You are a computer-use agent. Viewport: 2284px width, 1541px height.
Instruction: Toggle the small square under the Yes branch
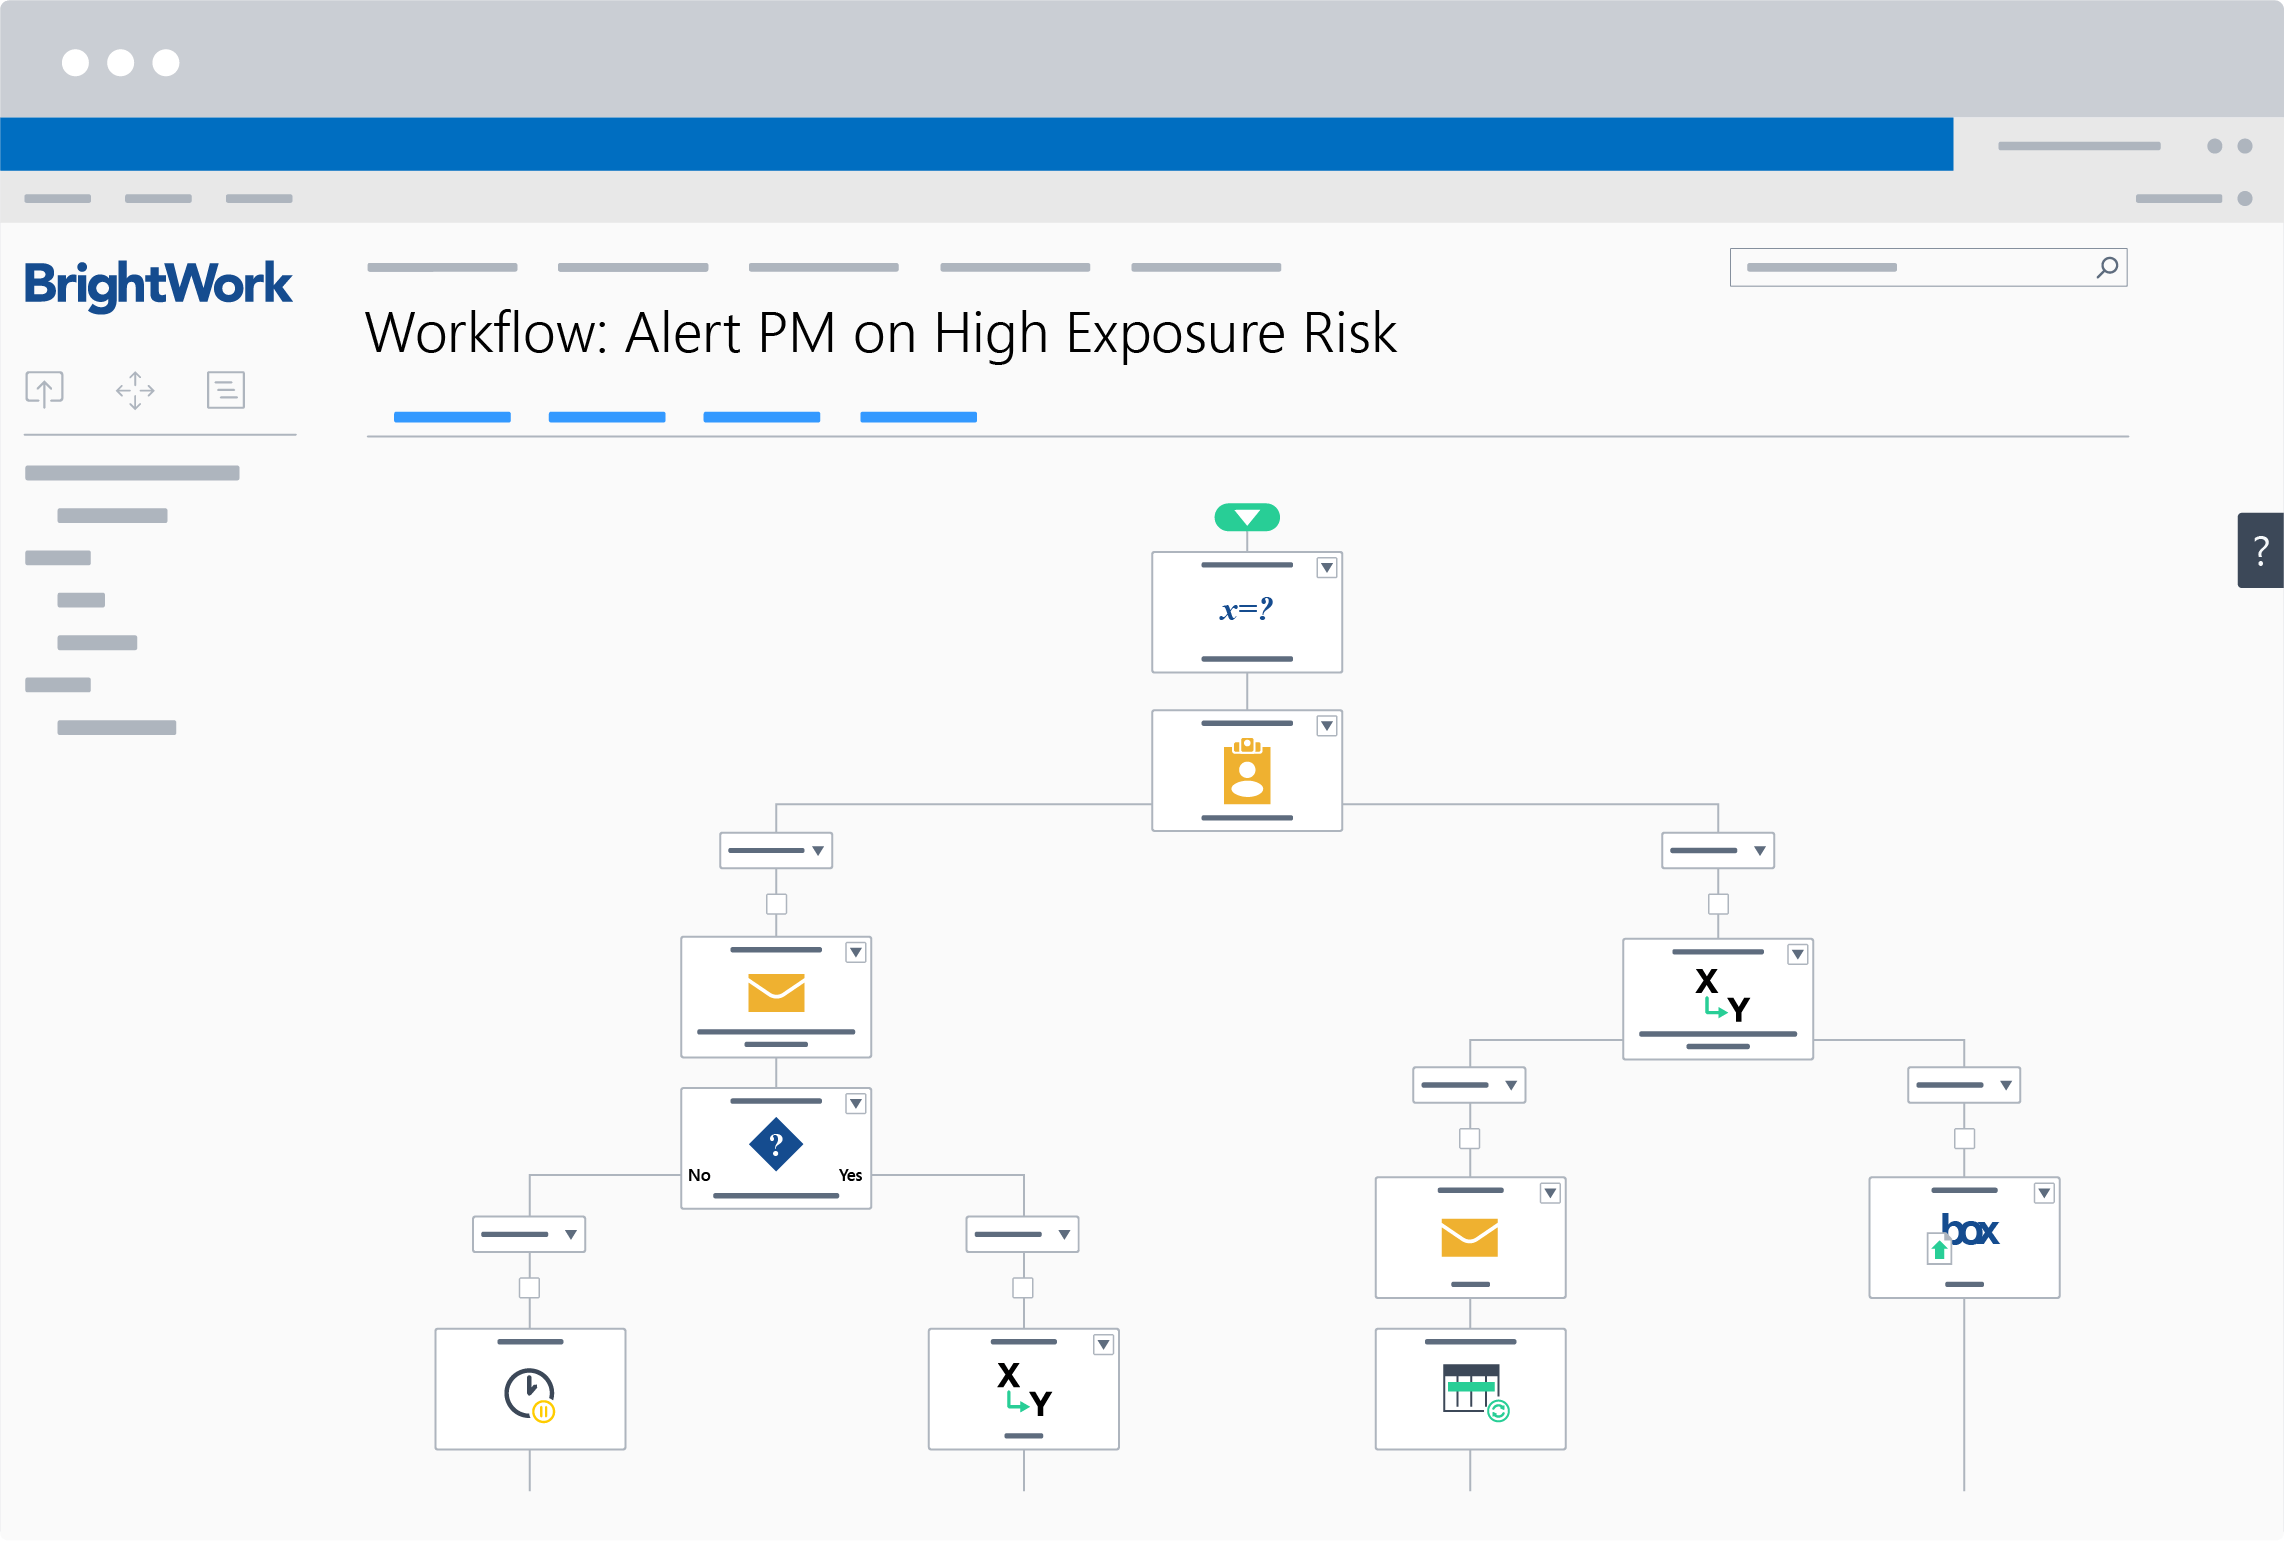(x=1022, y=1288)
